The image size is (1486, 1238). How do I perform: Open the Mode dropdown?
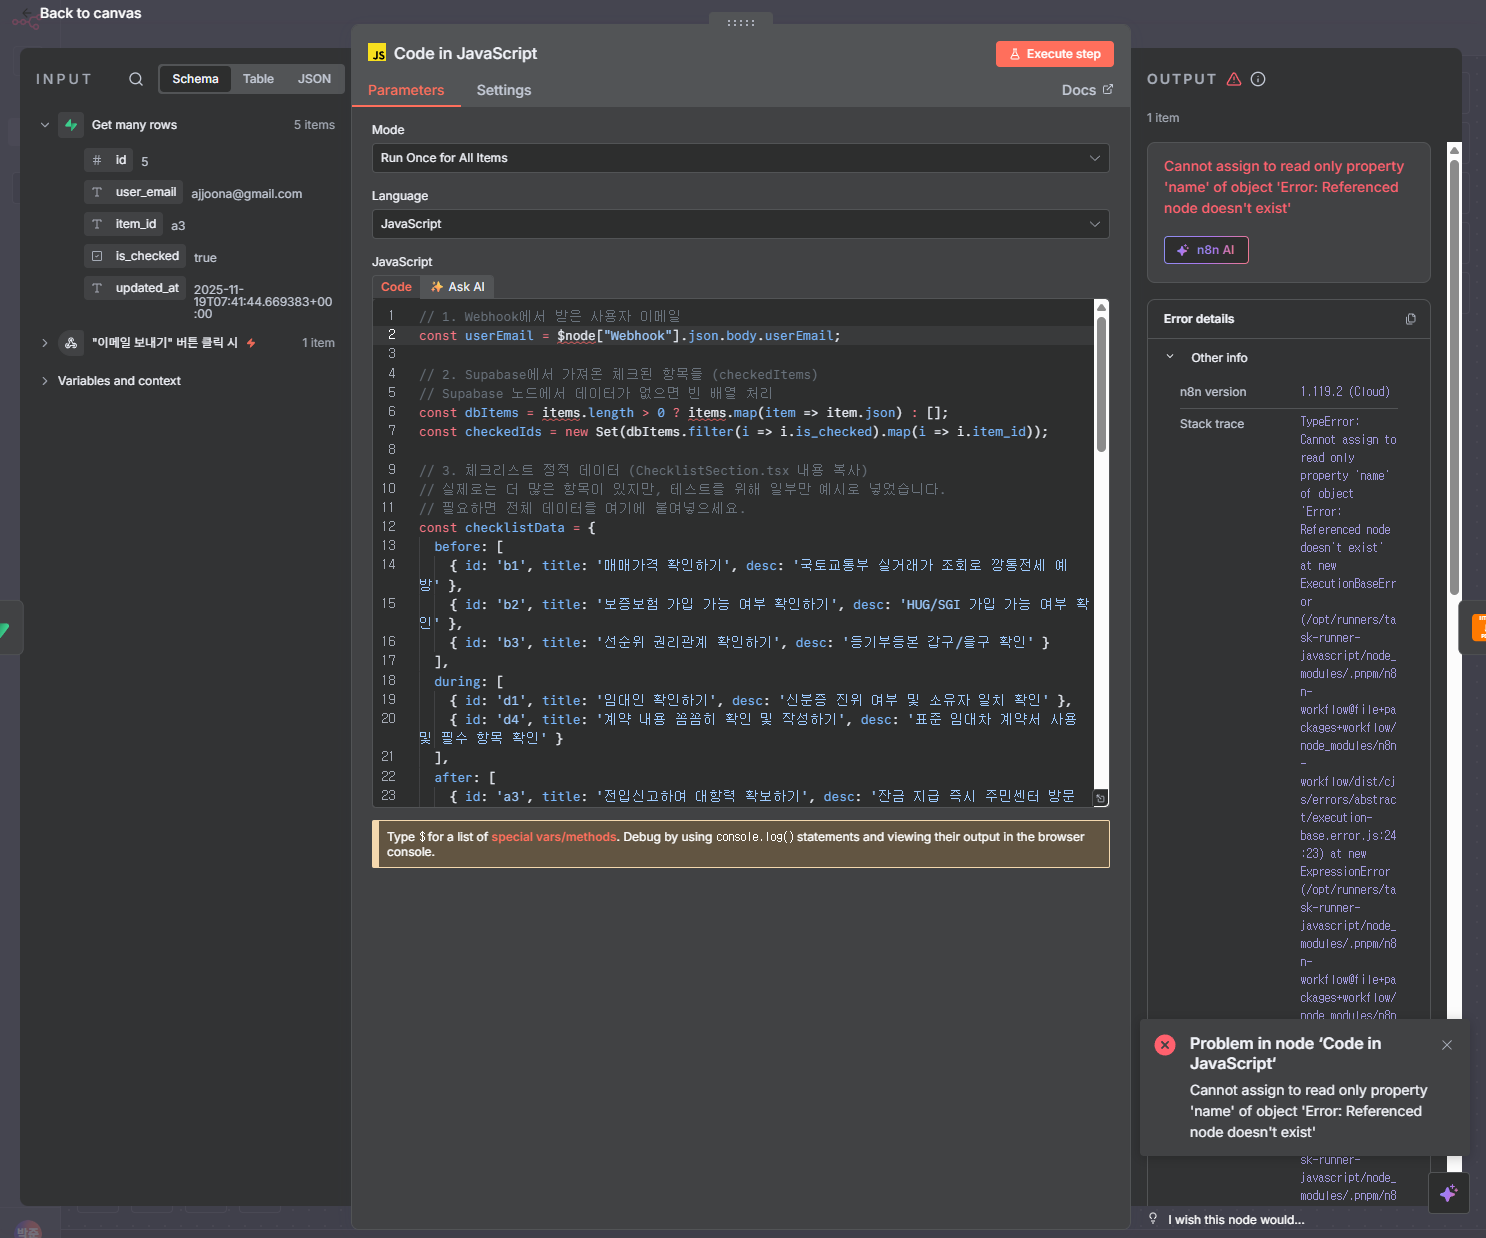click(x=740, y=158)
